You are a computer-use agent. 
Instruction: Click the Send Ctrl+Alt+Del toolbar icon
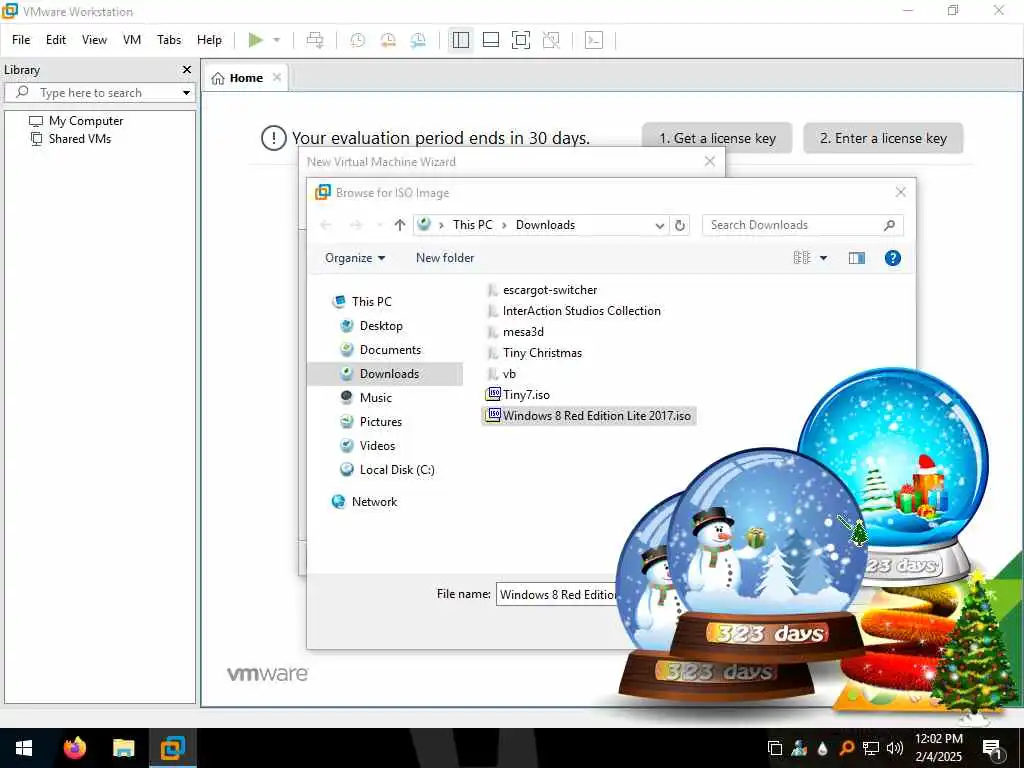point(315,40)
